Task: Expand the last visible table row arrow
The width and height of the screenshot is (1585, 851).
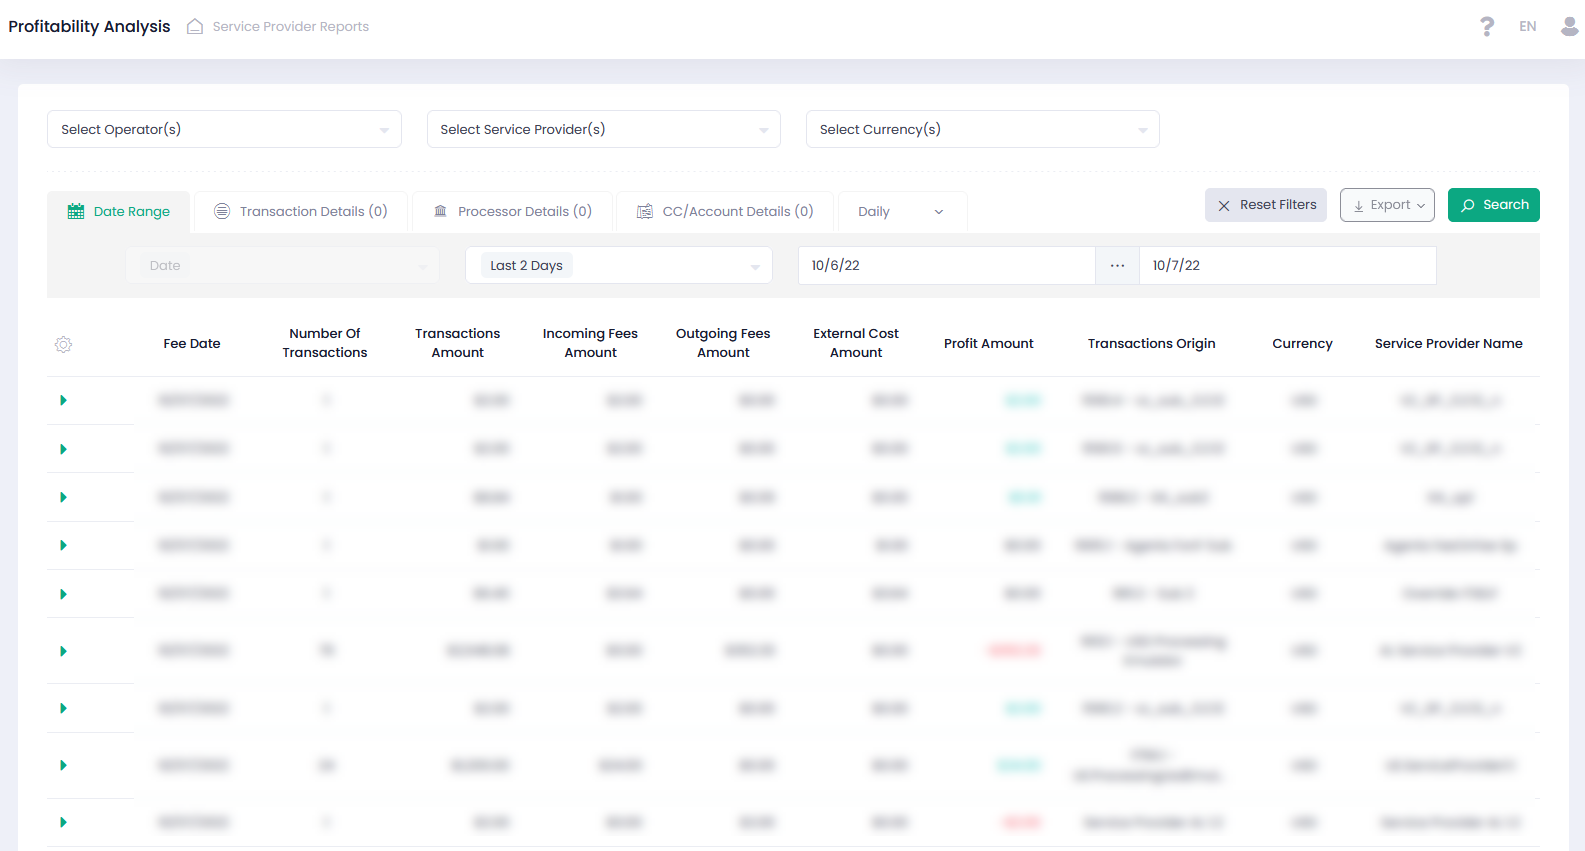Action: 63,823
